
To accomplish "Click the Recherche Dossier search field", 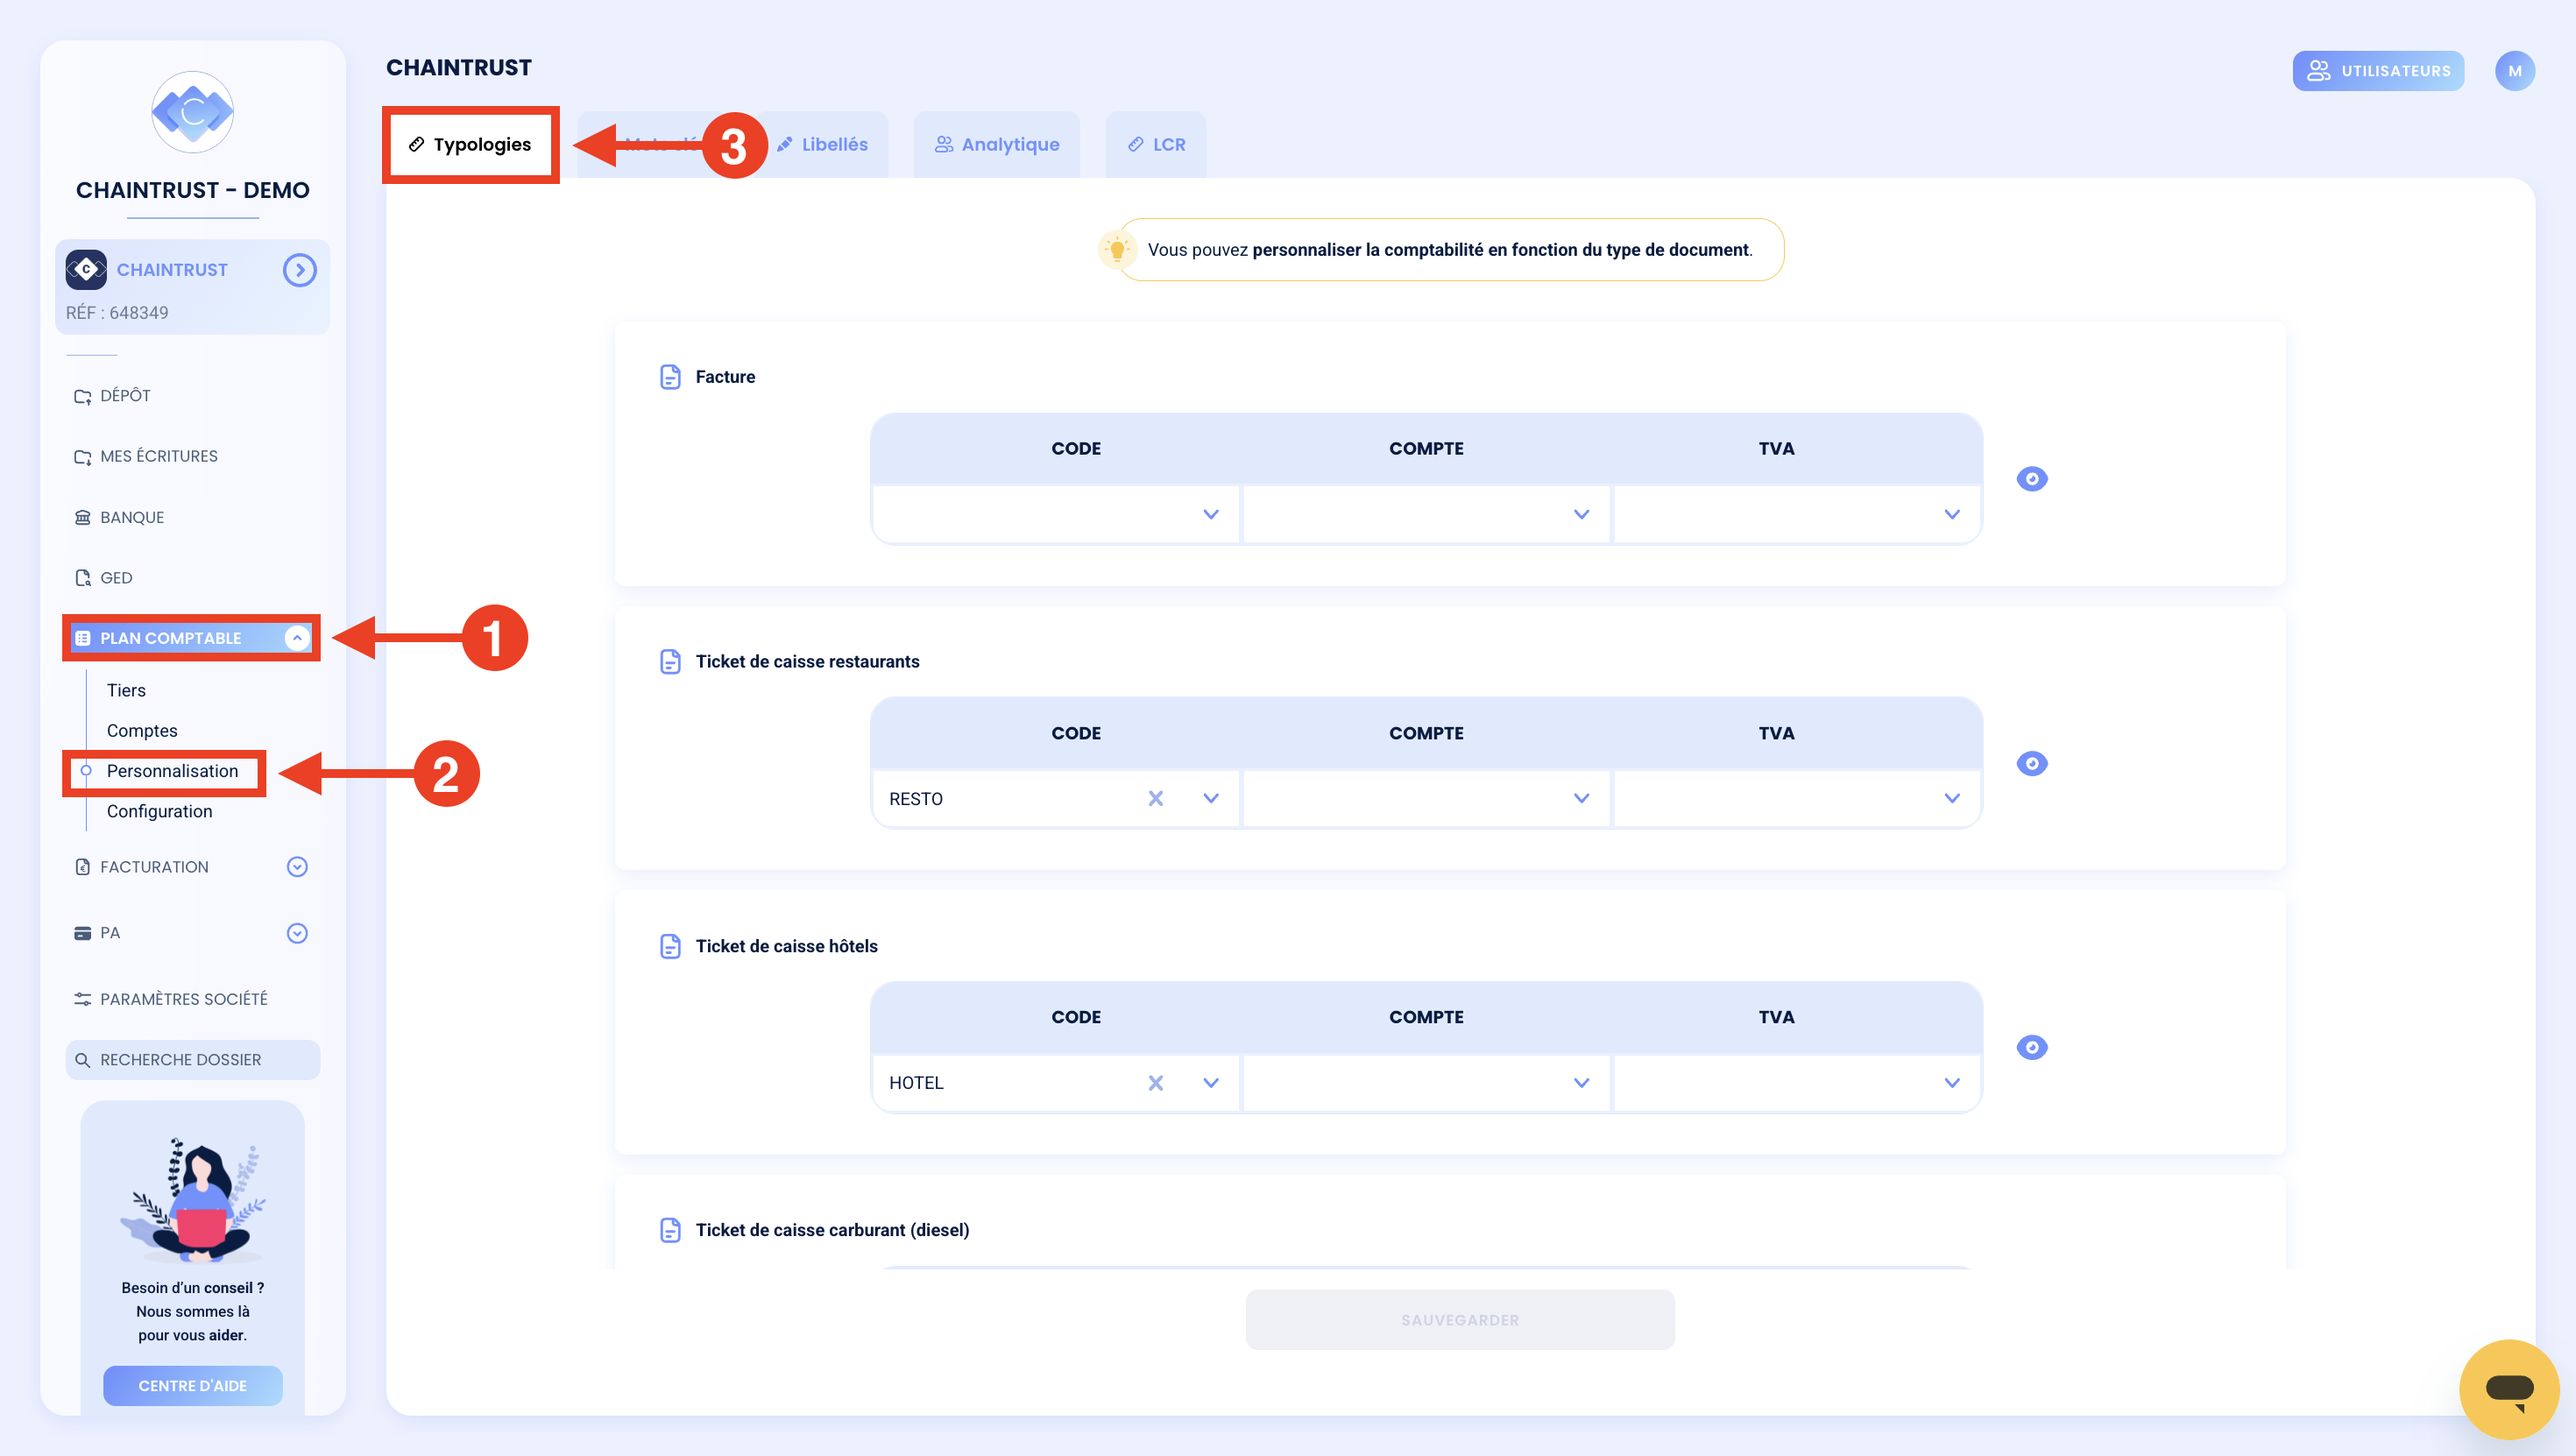I will 193,1060.
